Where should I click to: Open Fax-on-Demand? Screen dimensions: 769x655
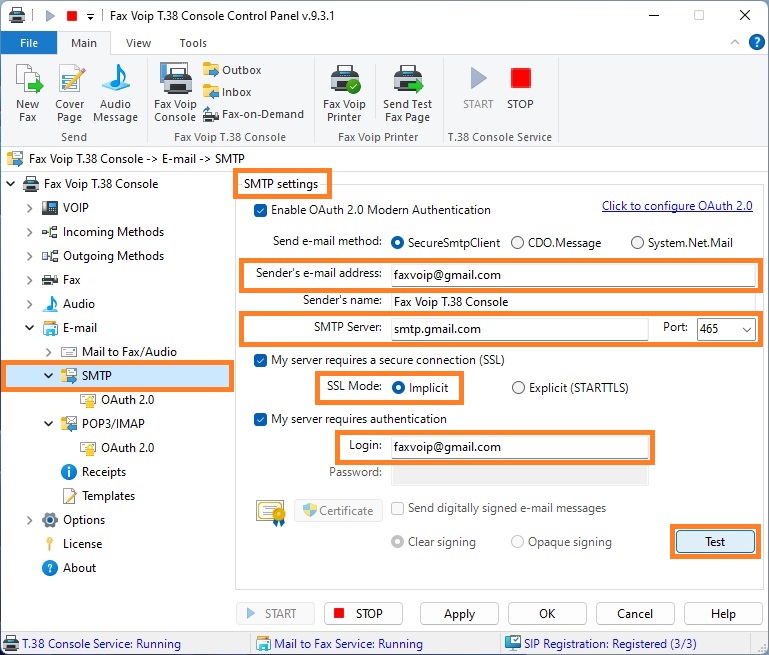click(254, 114)
